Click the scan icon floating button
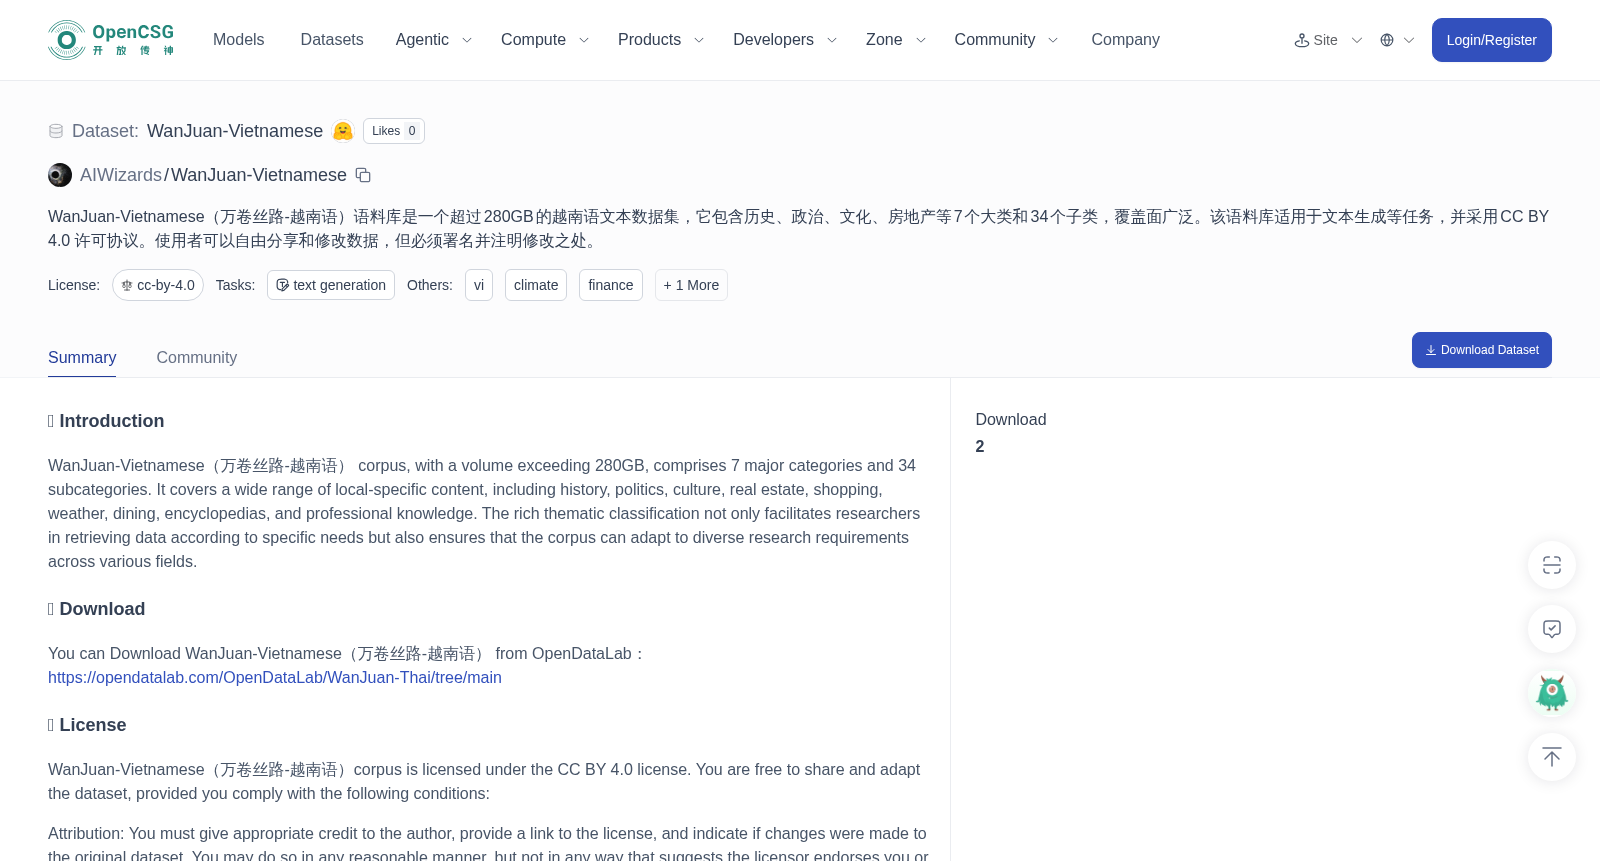This screenshot has height=861, width=1600. [x=1552, y=565]
